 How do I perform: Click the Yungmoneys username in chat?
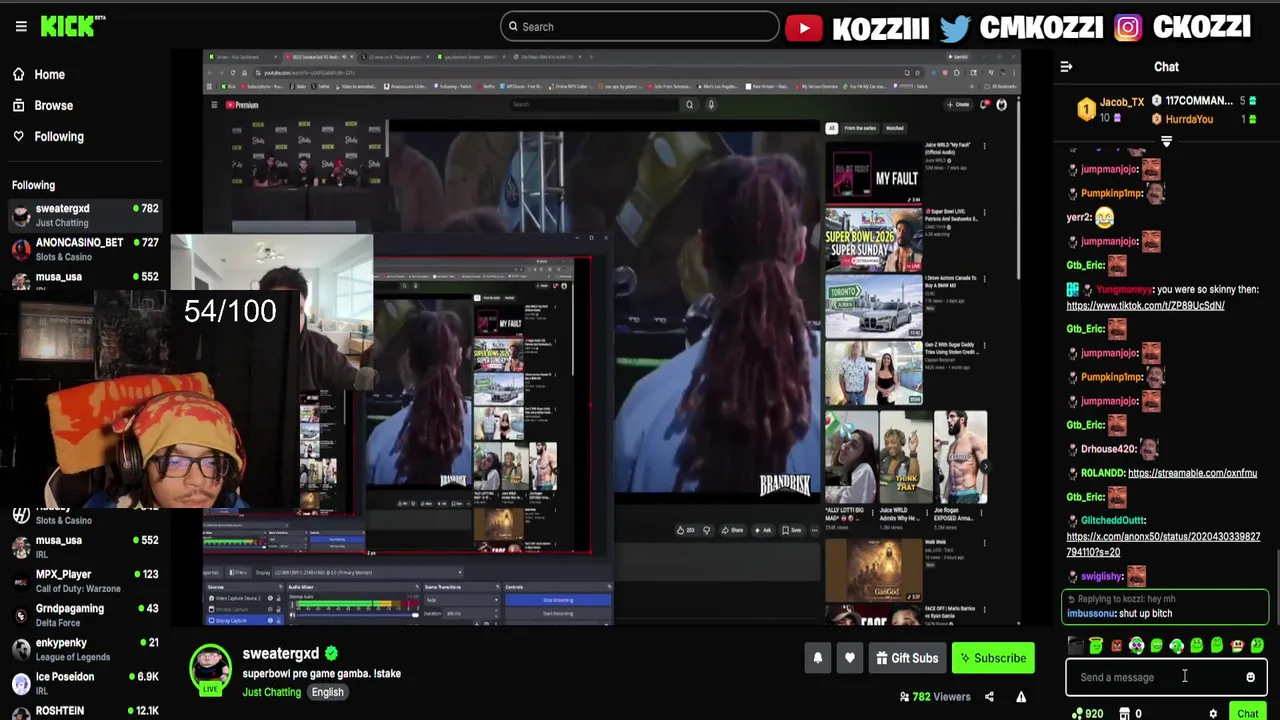[1124, 290]
